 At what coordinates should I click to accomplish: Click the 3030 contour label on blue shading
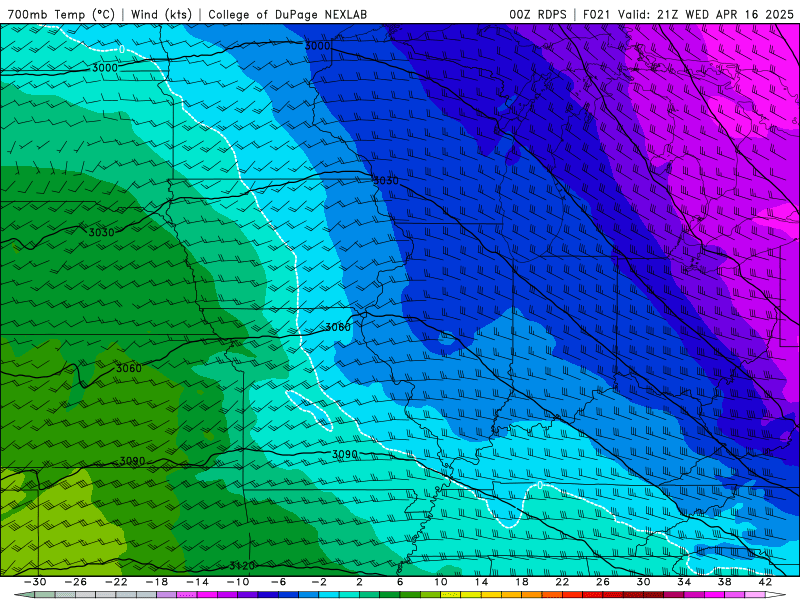386,181
